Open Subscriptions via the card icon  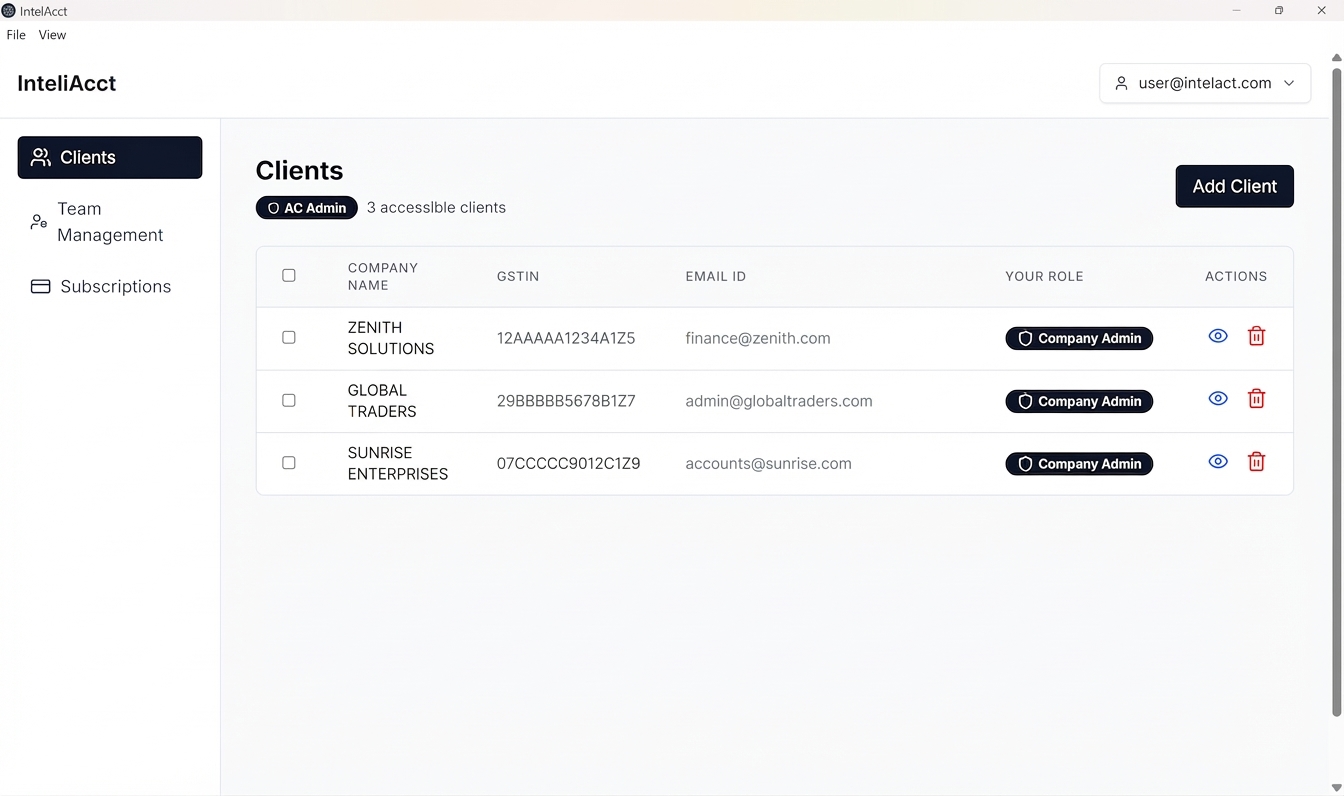point(40,286)
